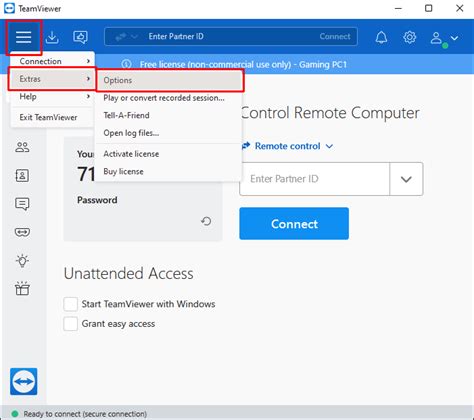
Task: Open the gift box sidebar icon
Action: point(22,289)
